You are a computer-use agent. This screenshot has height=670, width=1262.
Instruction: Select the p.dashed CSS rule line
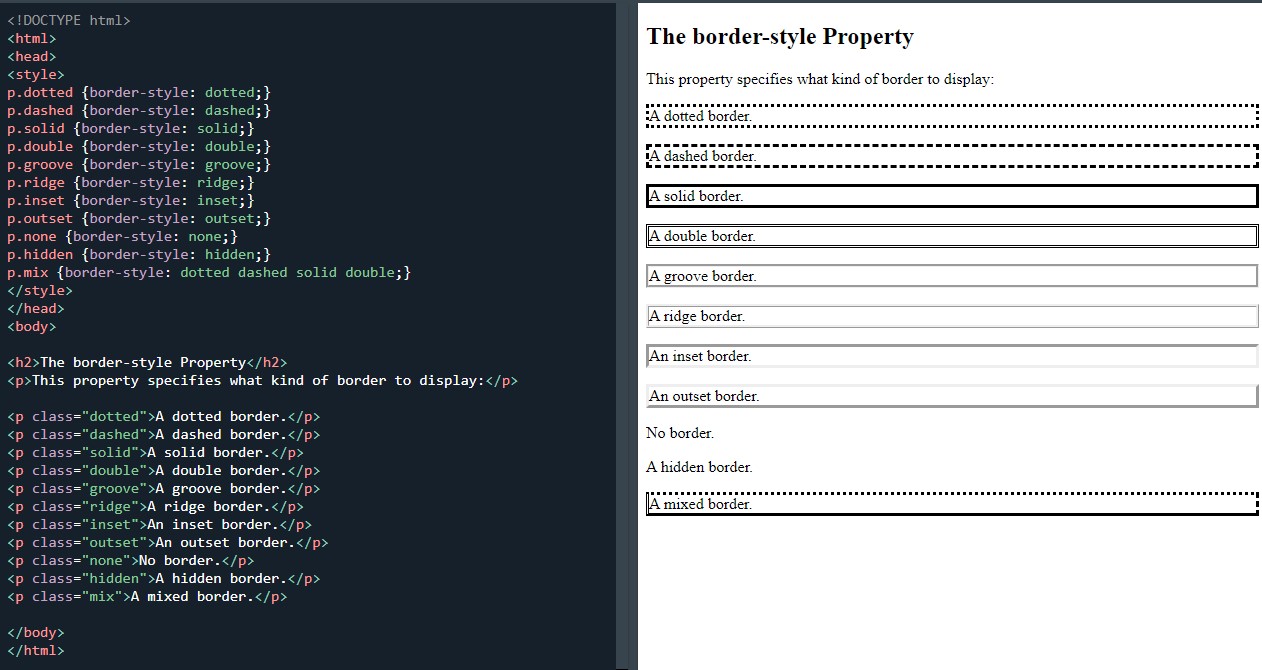tap(139, 110)
